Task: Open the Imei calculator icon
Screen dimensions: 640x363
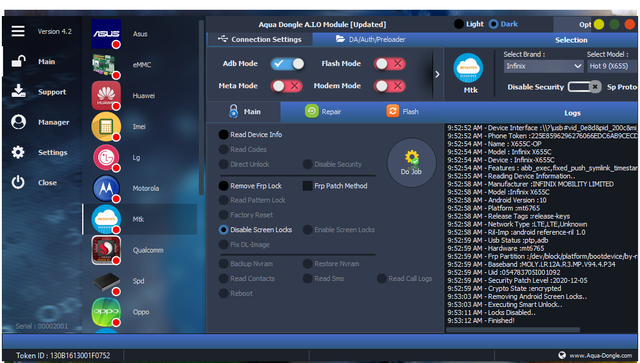Action: tap(106, 127)
